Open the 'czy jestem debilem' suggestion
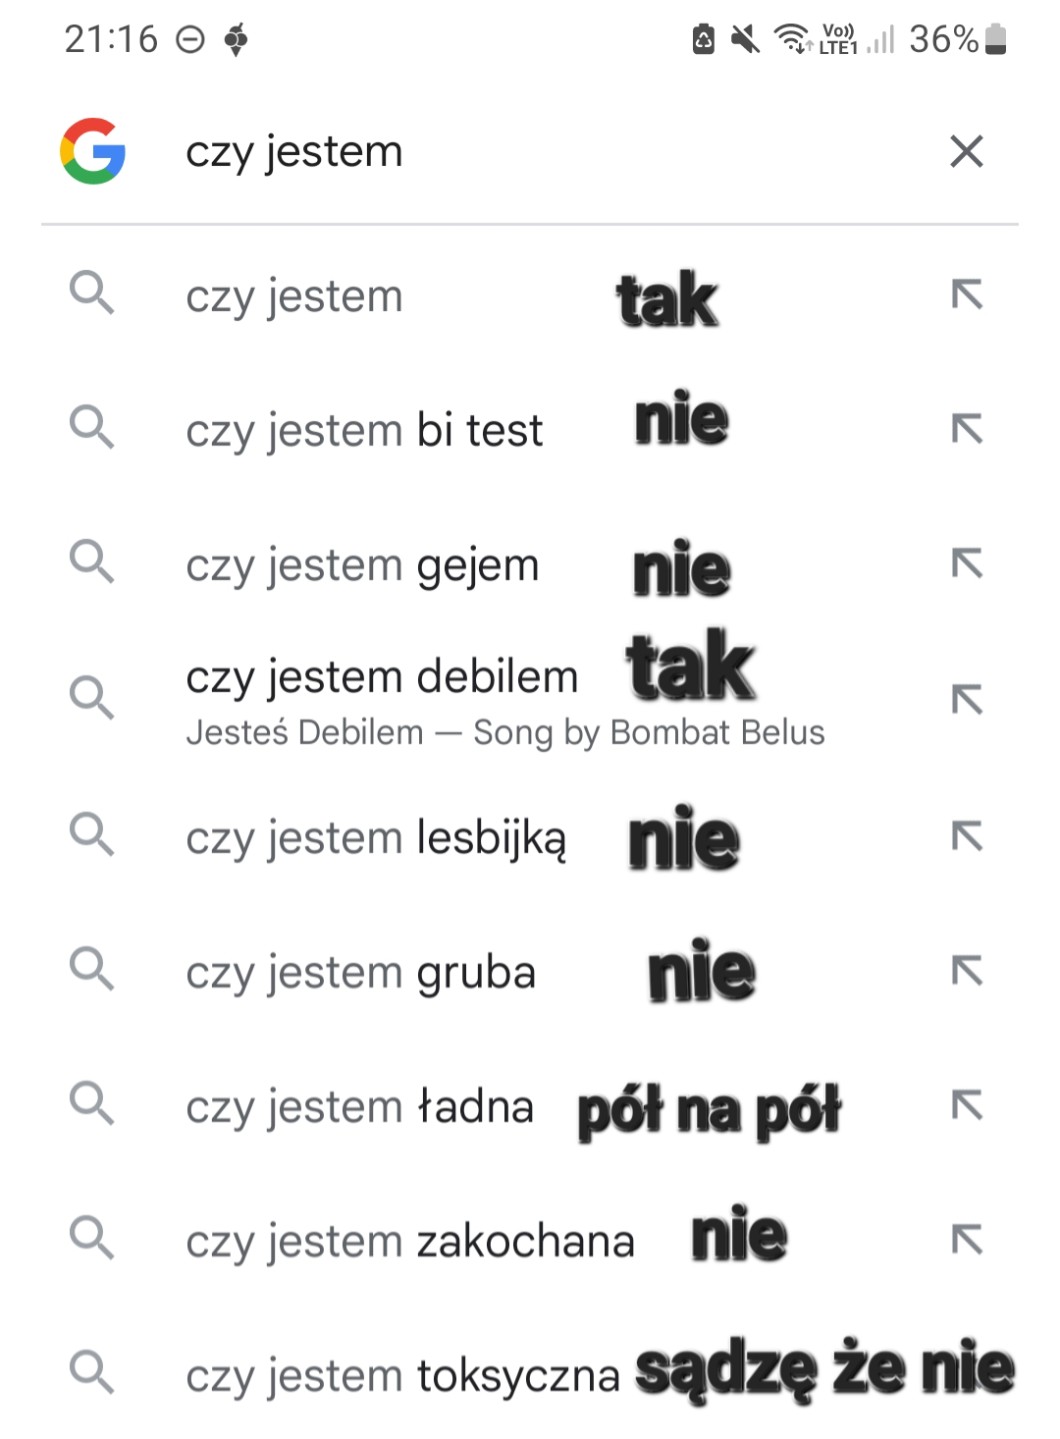1060x1439 pixels. (x=382, y=678)
